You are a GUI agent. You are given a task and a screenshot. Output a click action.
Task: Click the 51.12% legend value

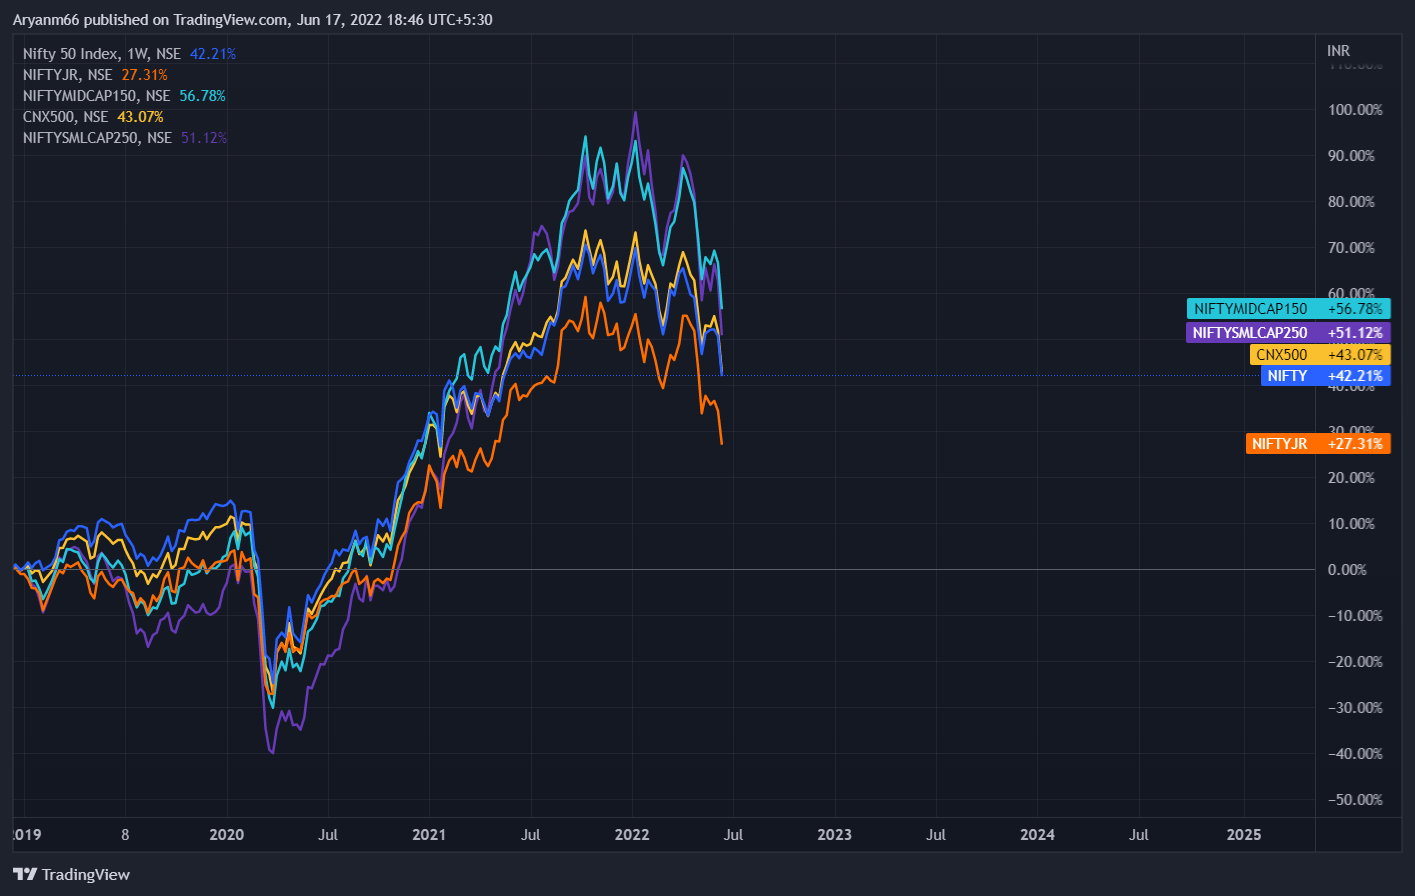204,138
